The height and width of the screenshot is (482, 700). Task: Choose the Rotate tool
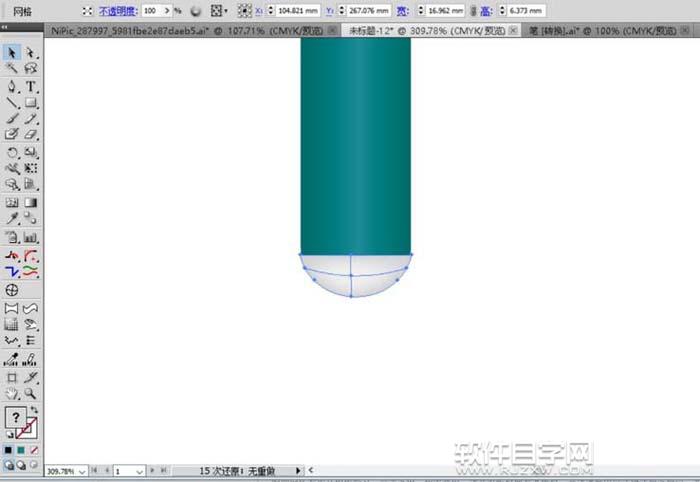click(x=12, y=152)
